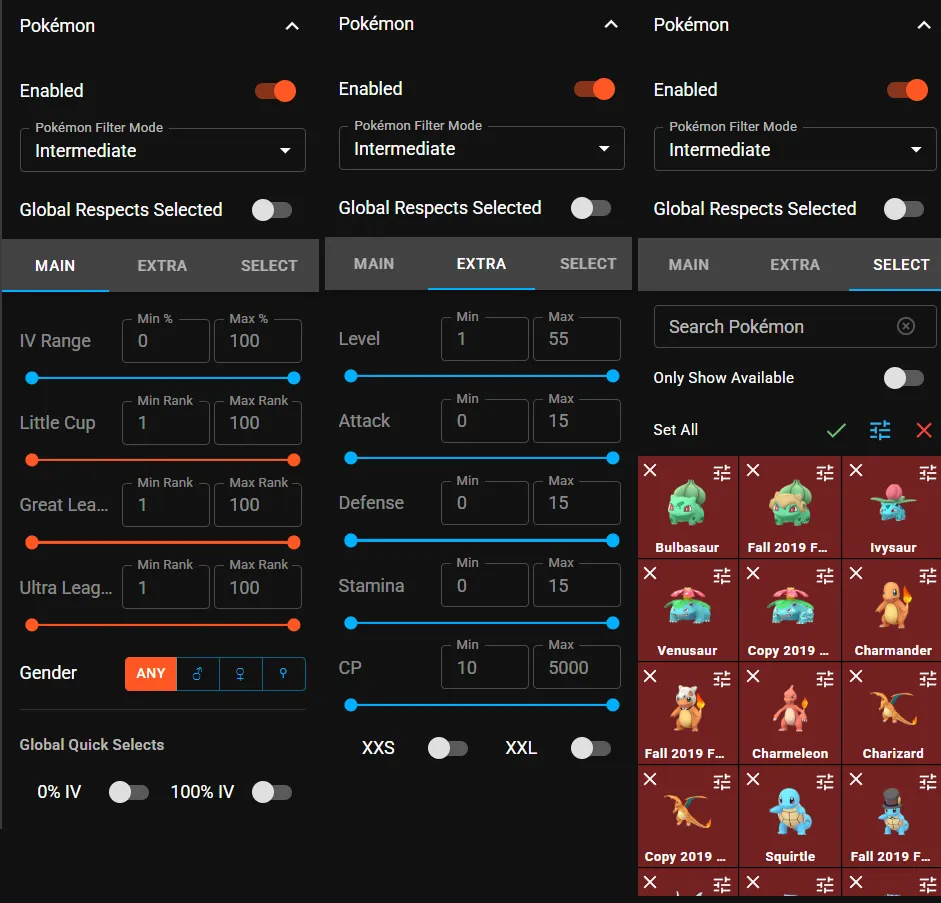Switch to the EXTRA tab in the Search Pokémon panel
Screen dimensions: 941x903
(795, 265)
